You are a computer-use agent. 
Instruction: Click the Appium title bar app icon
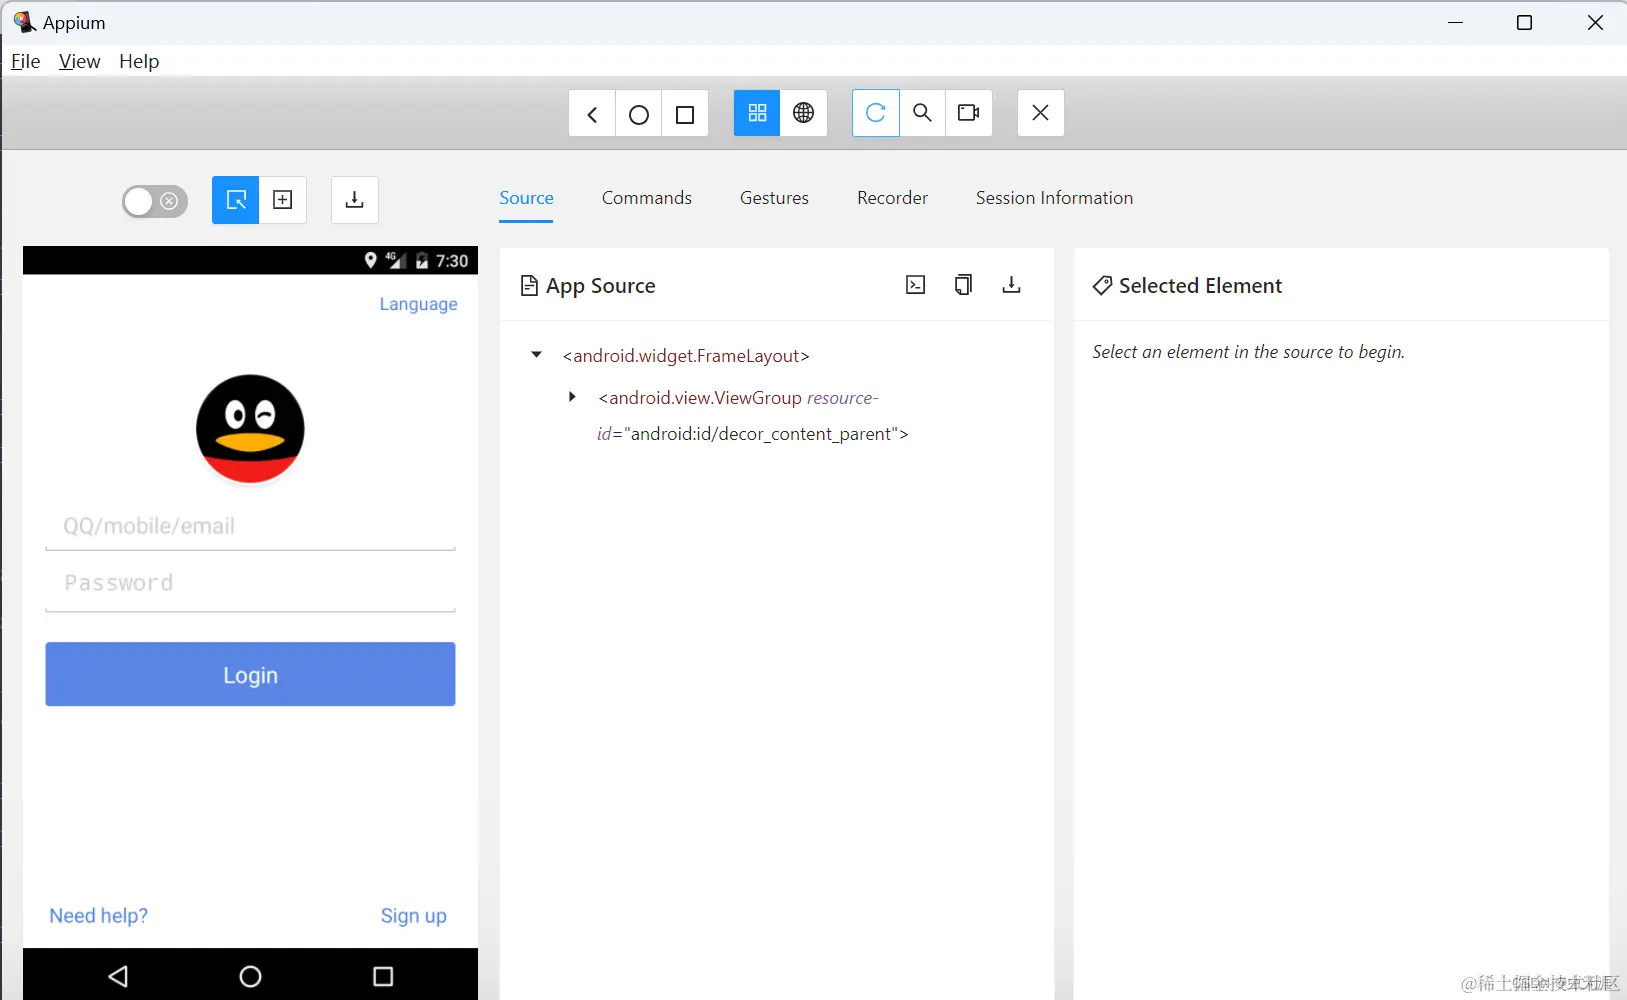point(24,22)
